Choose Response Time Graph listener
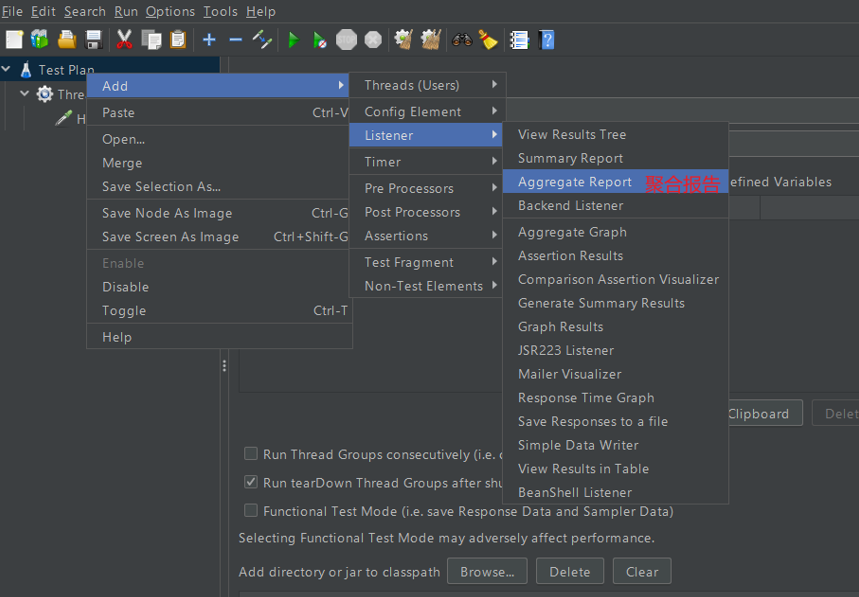 tap(615, 397)
